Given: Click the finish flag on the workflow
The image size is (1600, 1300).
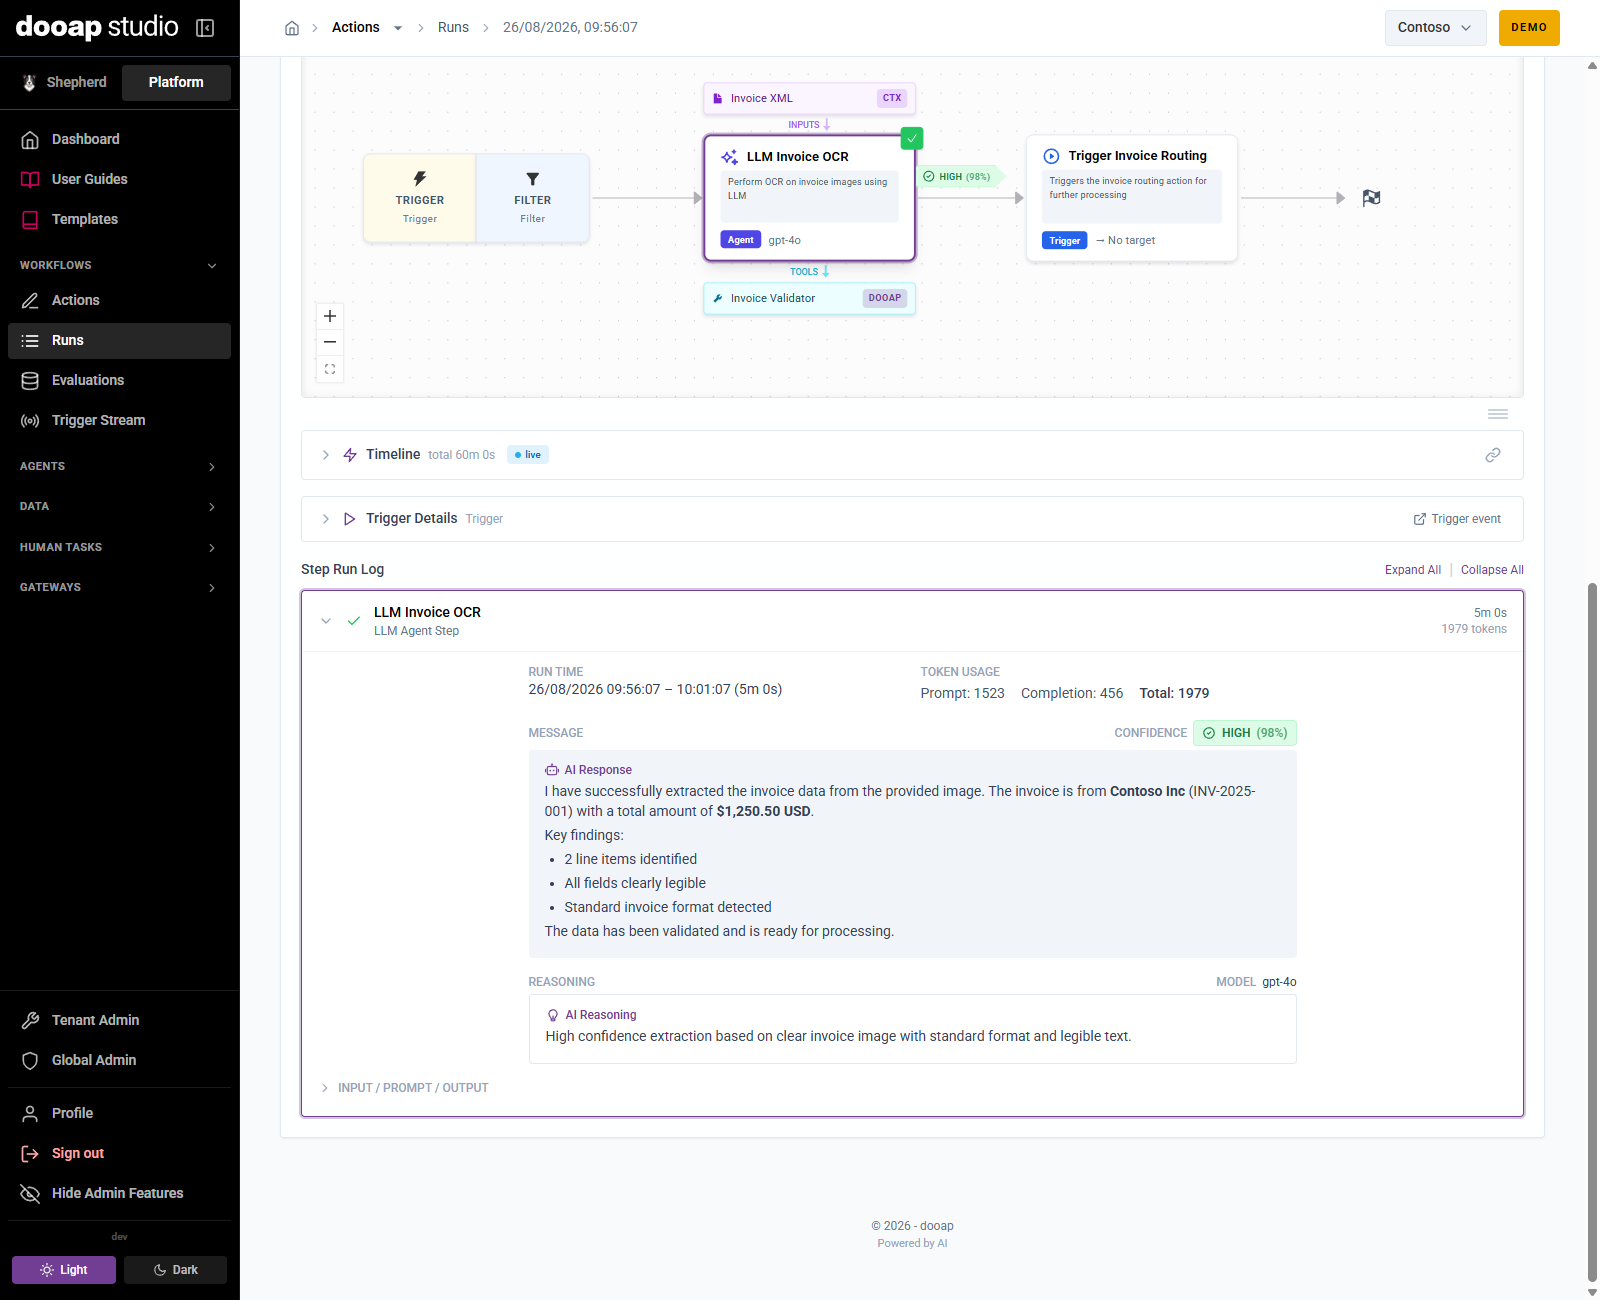Looking at the screenshot, I should (1371, 198).
